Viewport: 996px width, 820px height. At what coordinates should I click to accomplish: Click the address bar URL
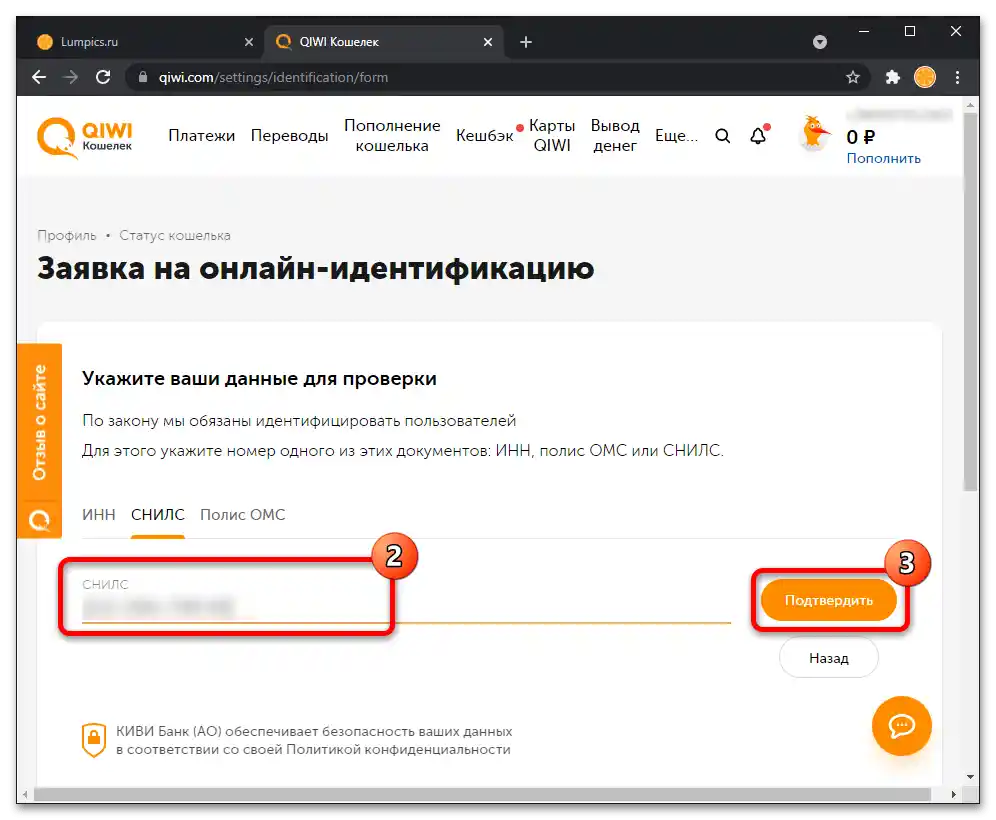click(x=273, y=77)
